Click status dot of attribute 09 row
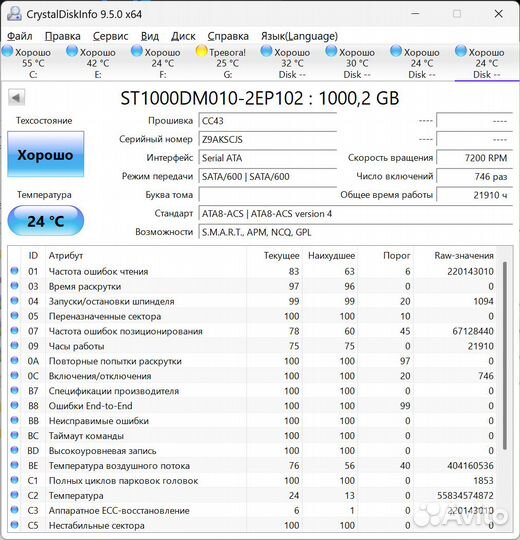The image size is (520, 540). click(14, 345)
